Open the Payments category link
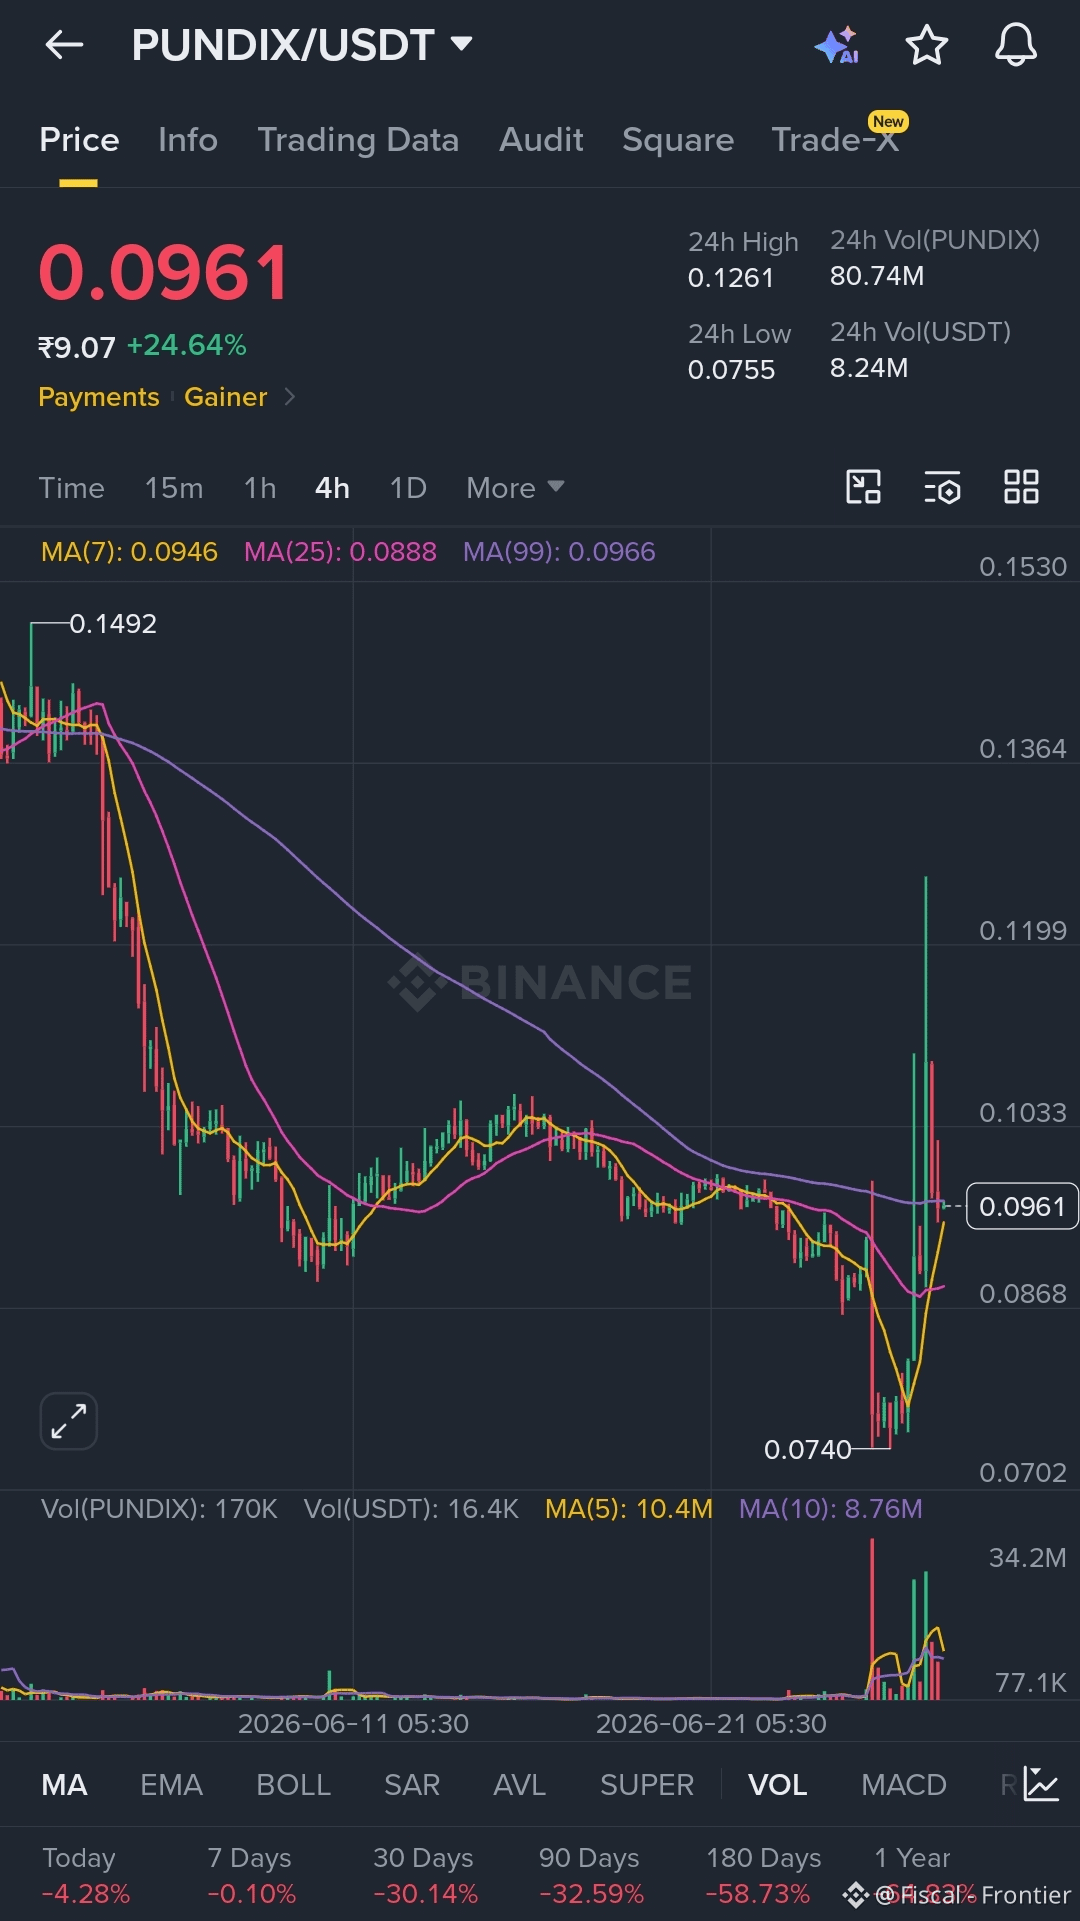 pyautogui.click(x=98, y=397)
